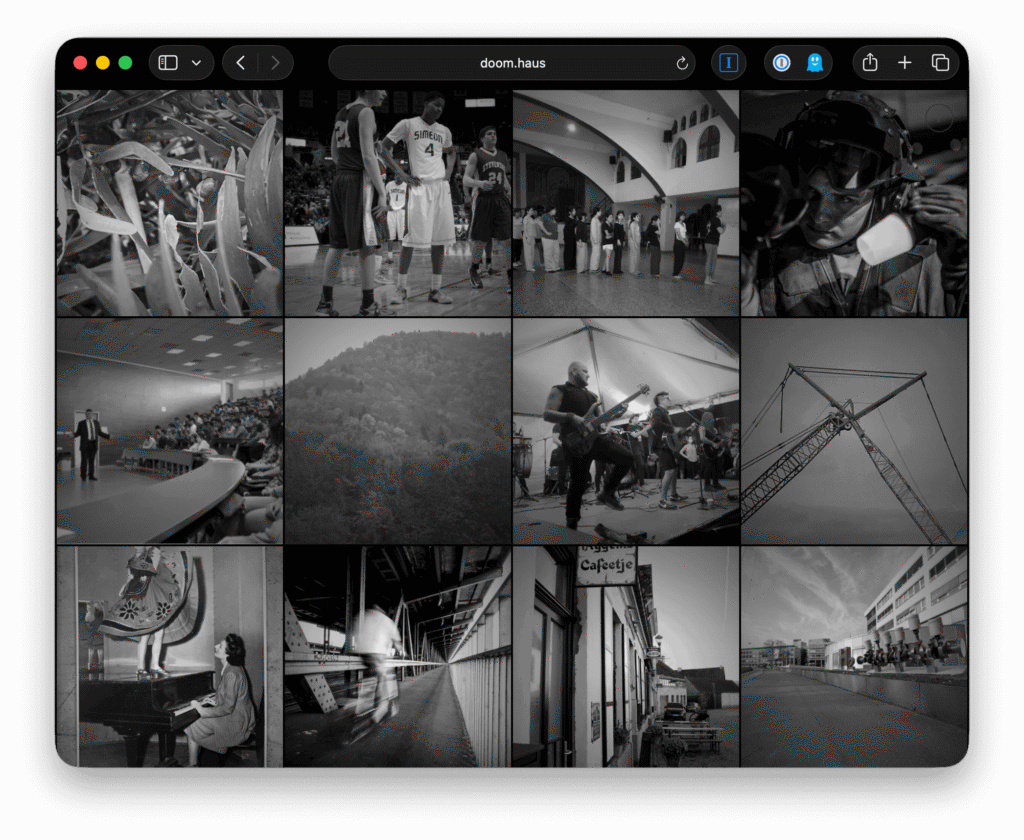Open the woman playing piano photo

169,656
